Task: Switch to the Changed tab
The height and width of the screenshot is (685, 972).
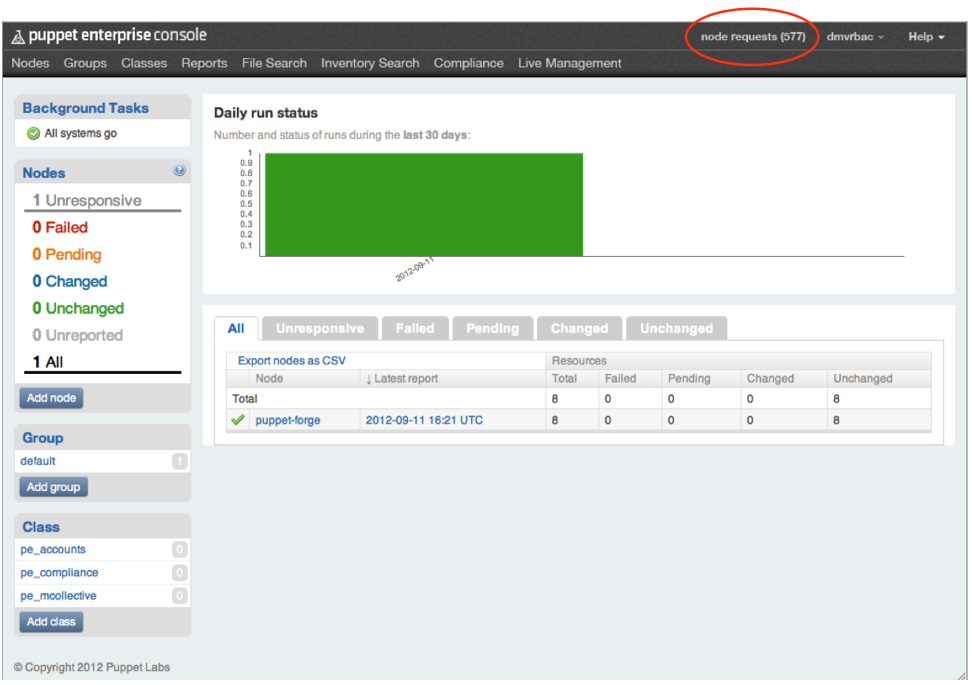Action: [x=579, y=329]
